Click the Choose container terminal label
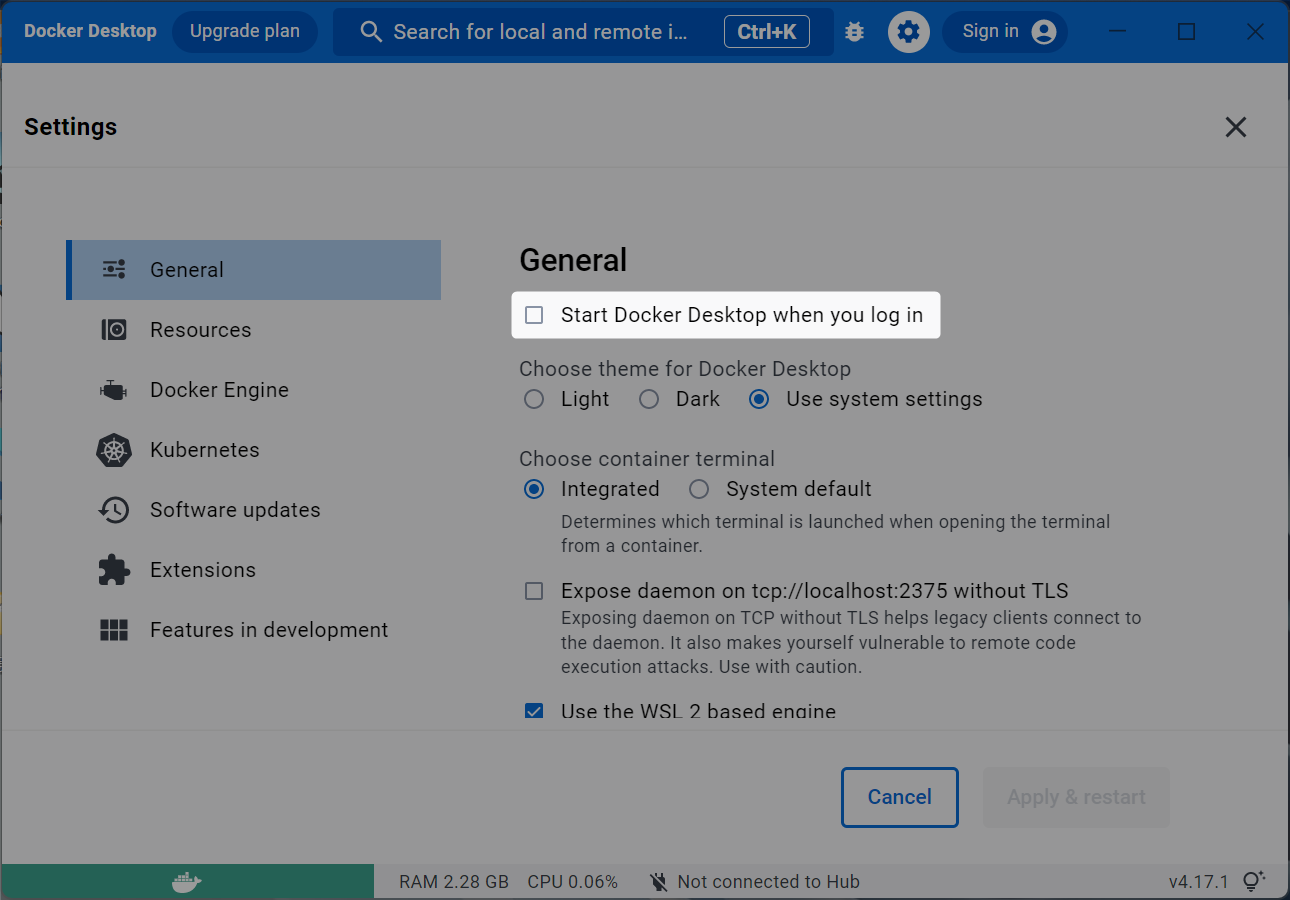The image size is (1290, 900). point(647,459)
